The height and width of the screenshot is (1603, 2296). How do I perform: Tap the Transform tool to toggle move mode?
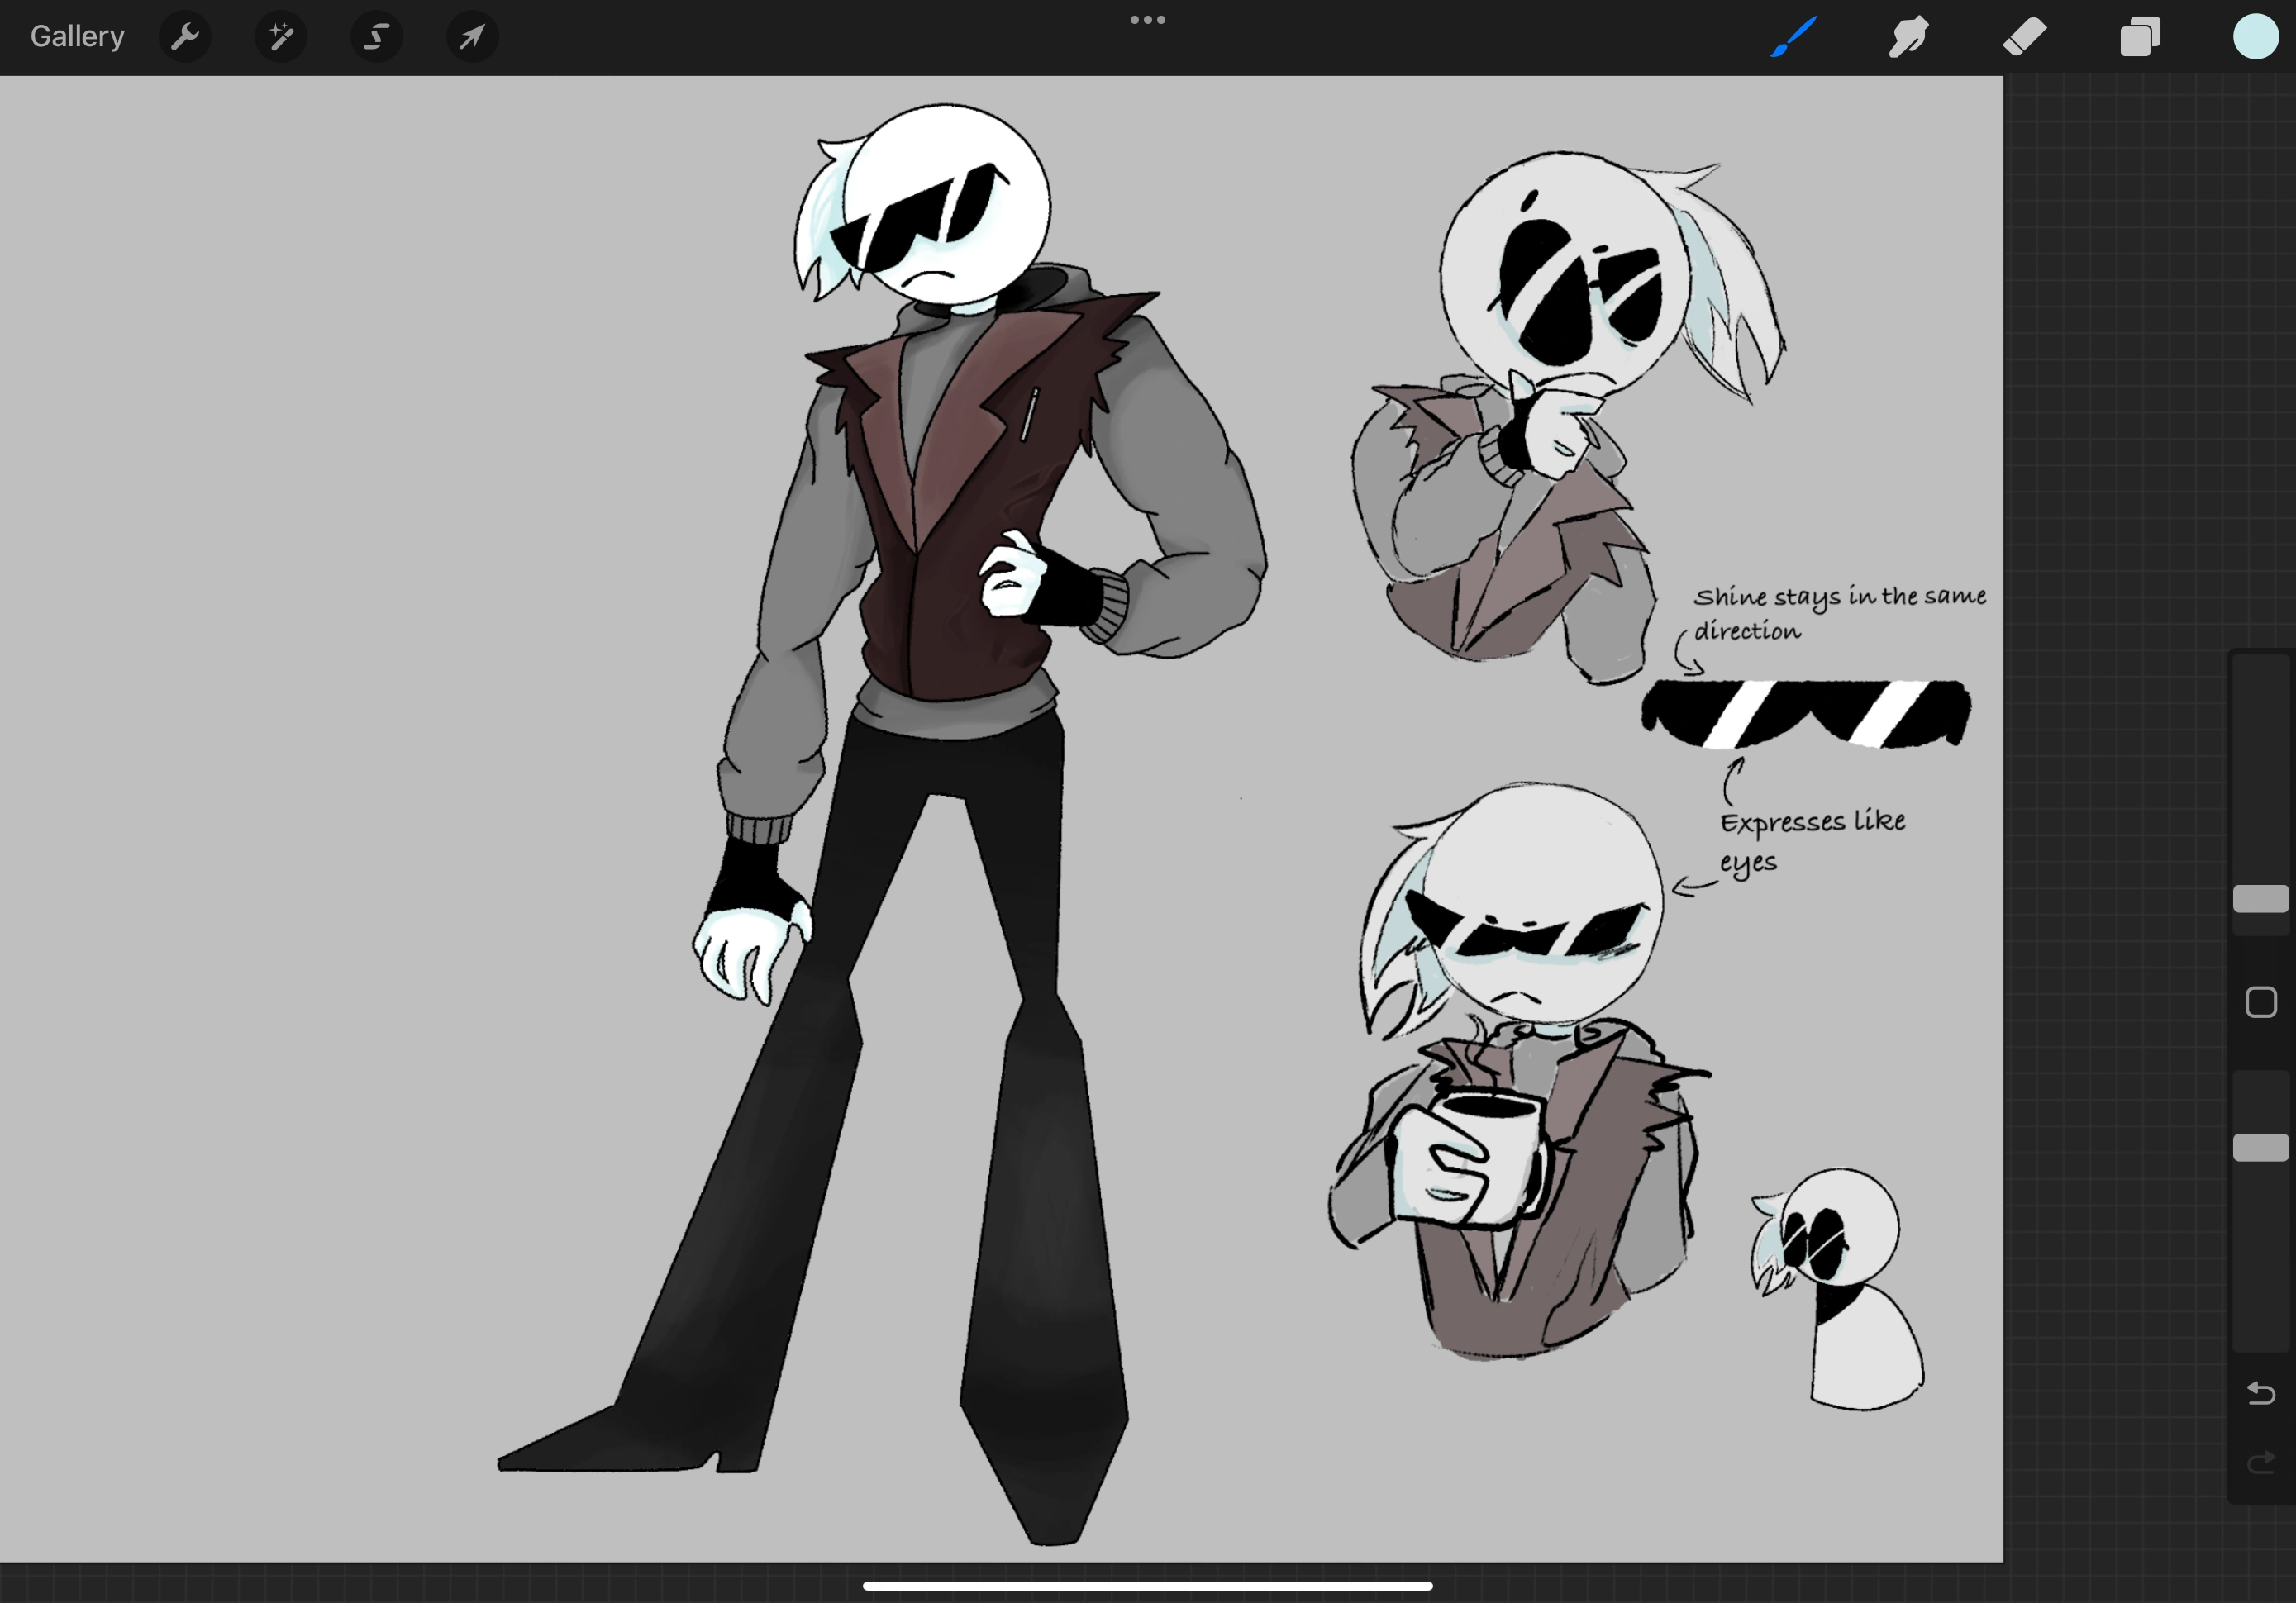471,37
